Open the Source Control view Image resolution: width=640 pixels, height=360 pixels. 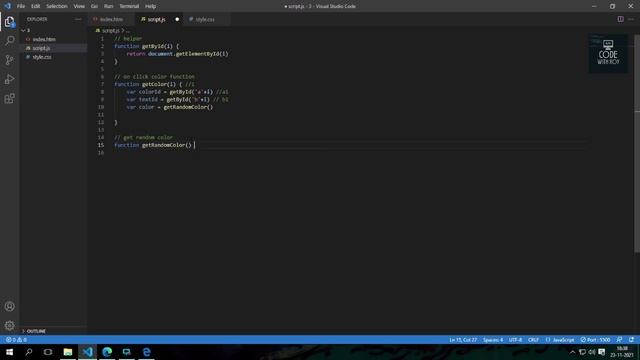9,60
